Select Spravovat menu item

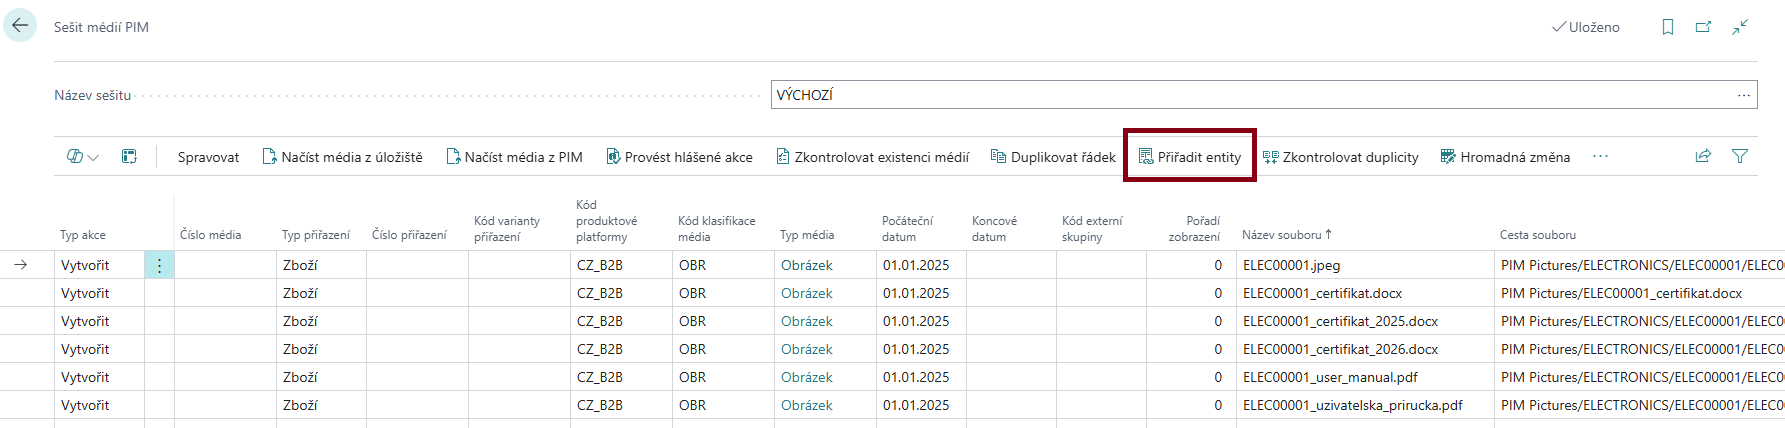pyautogui.click(x=208, y=157)
